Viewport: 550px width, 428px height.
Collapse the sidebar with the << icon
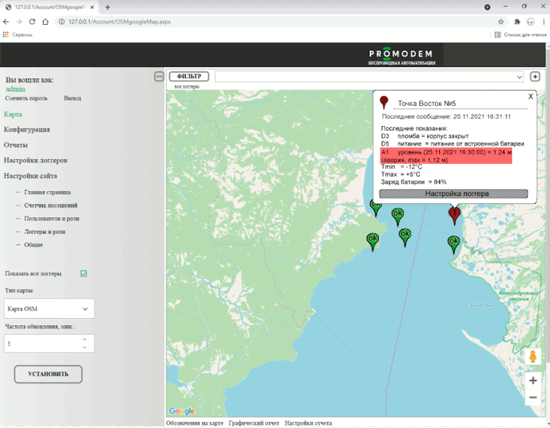click(159, 76)
